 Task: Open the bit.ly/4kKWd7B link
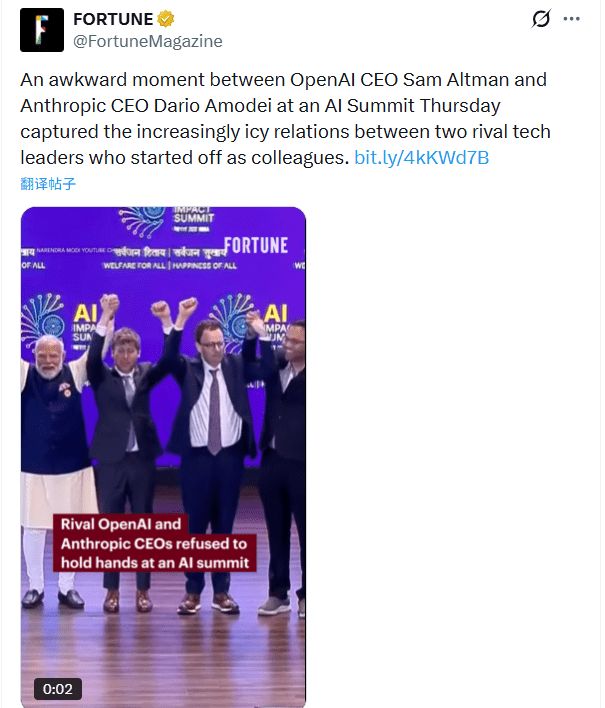tap(421, 157)
